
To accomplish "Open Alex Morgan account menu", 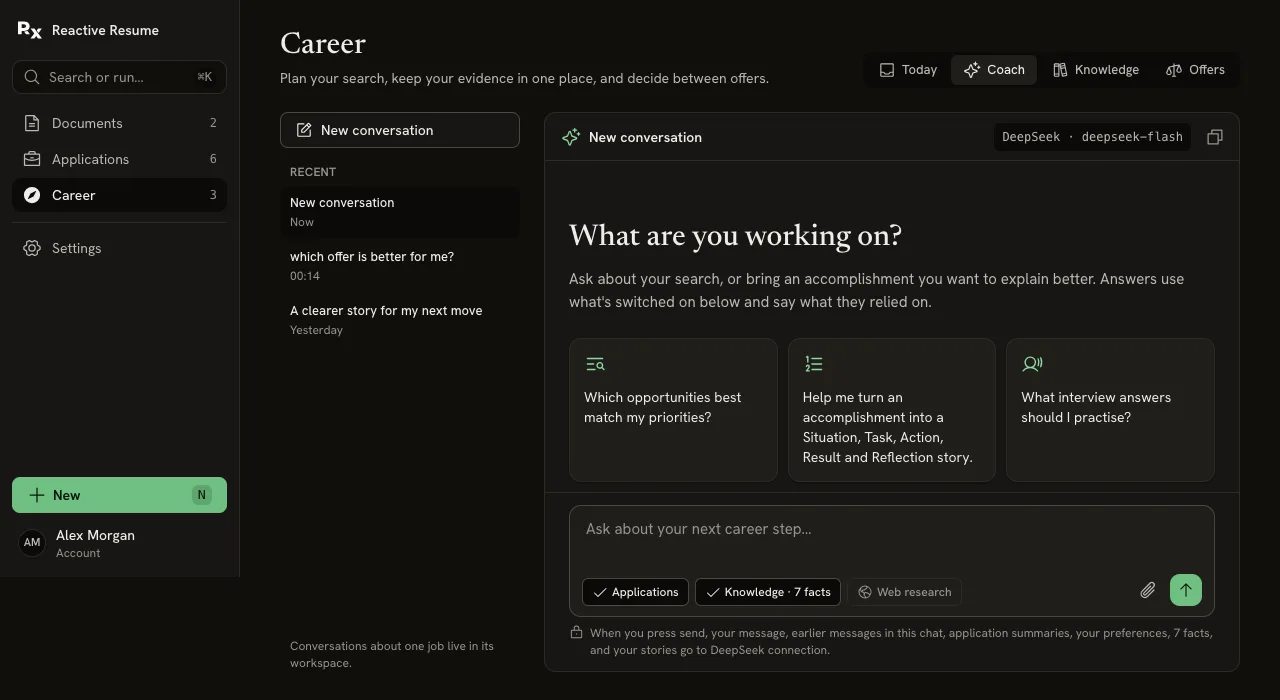I will point(119,543).
